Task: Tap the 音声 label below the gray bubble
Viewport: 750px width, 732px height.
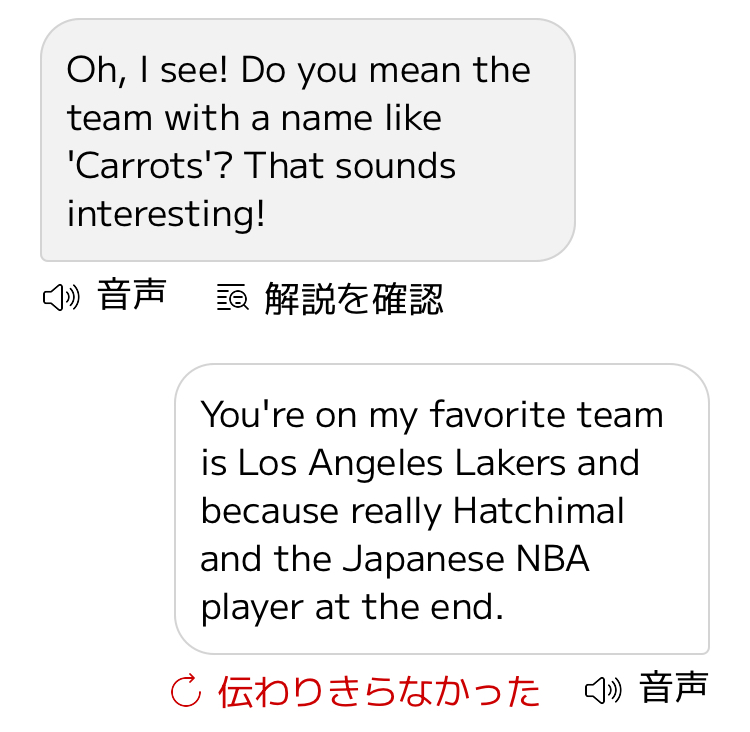Action: pos(132,296)
